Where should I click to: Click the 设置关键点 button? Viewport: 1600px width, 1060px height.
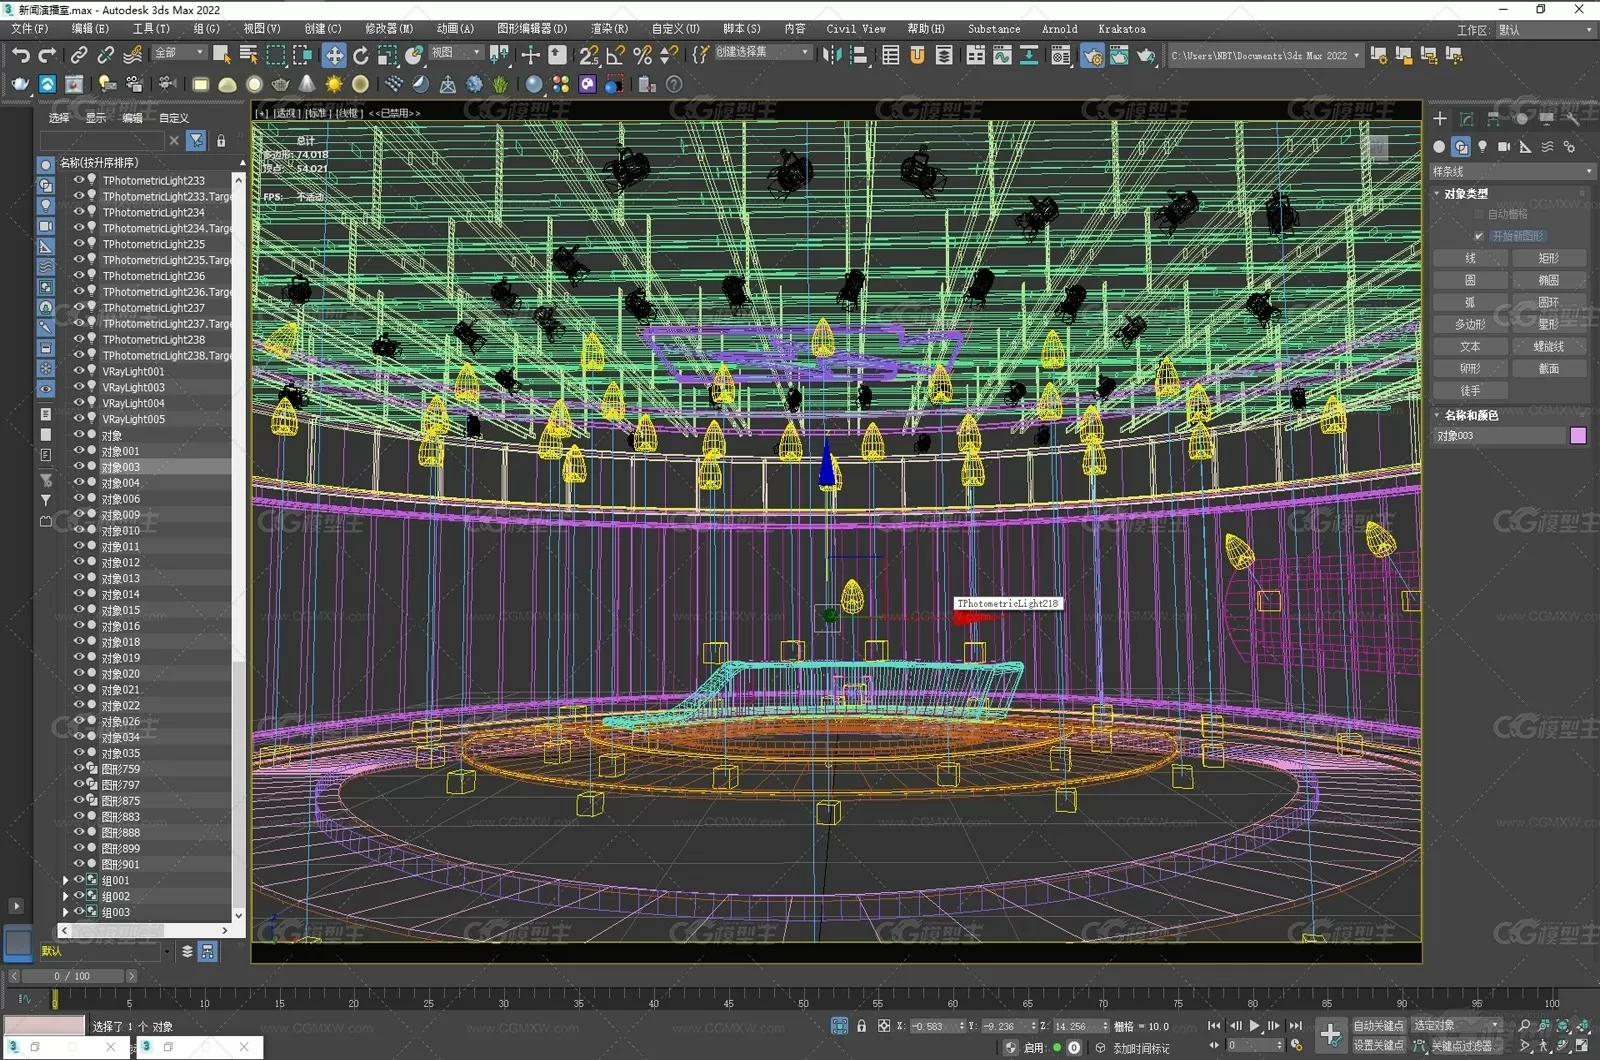[x=1378, y=1045]
